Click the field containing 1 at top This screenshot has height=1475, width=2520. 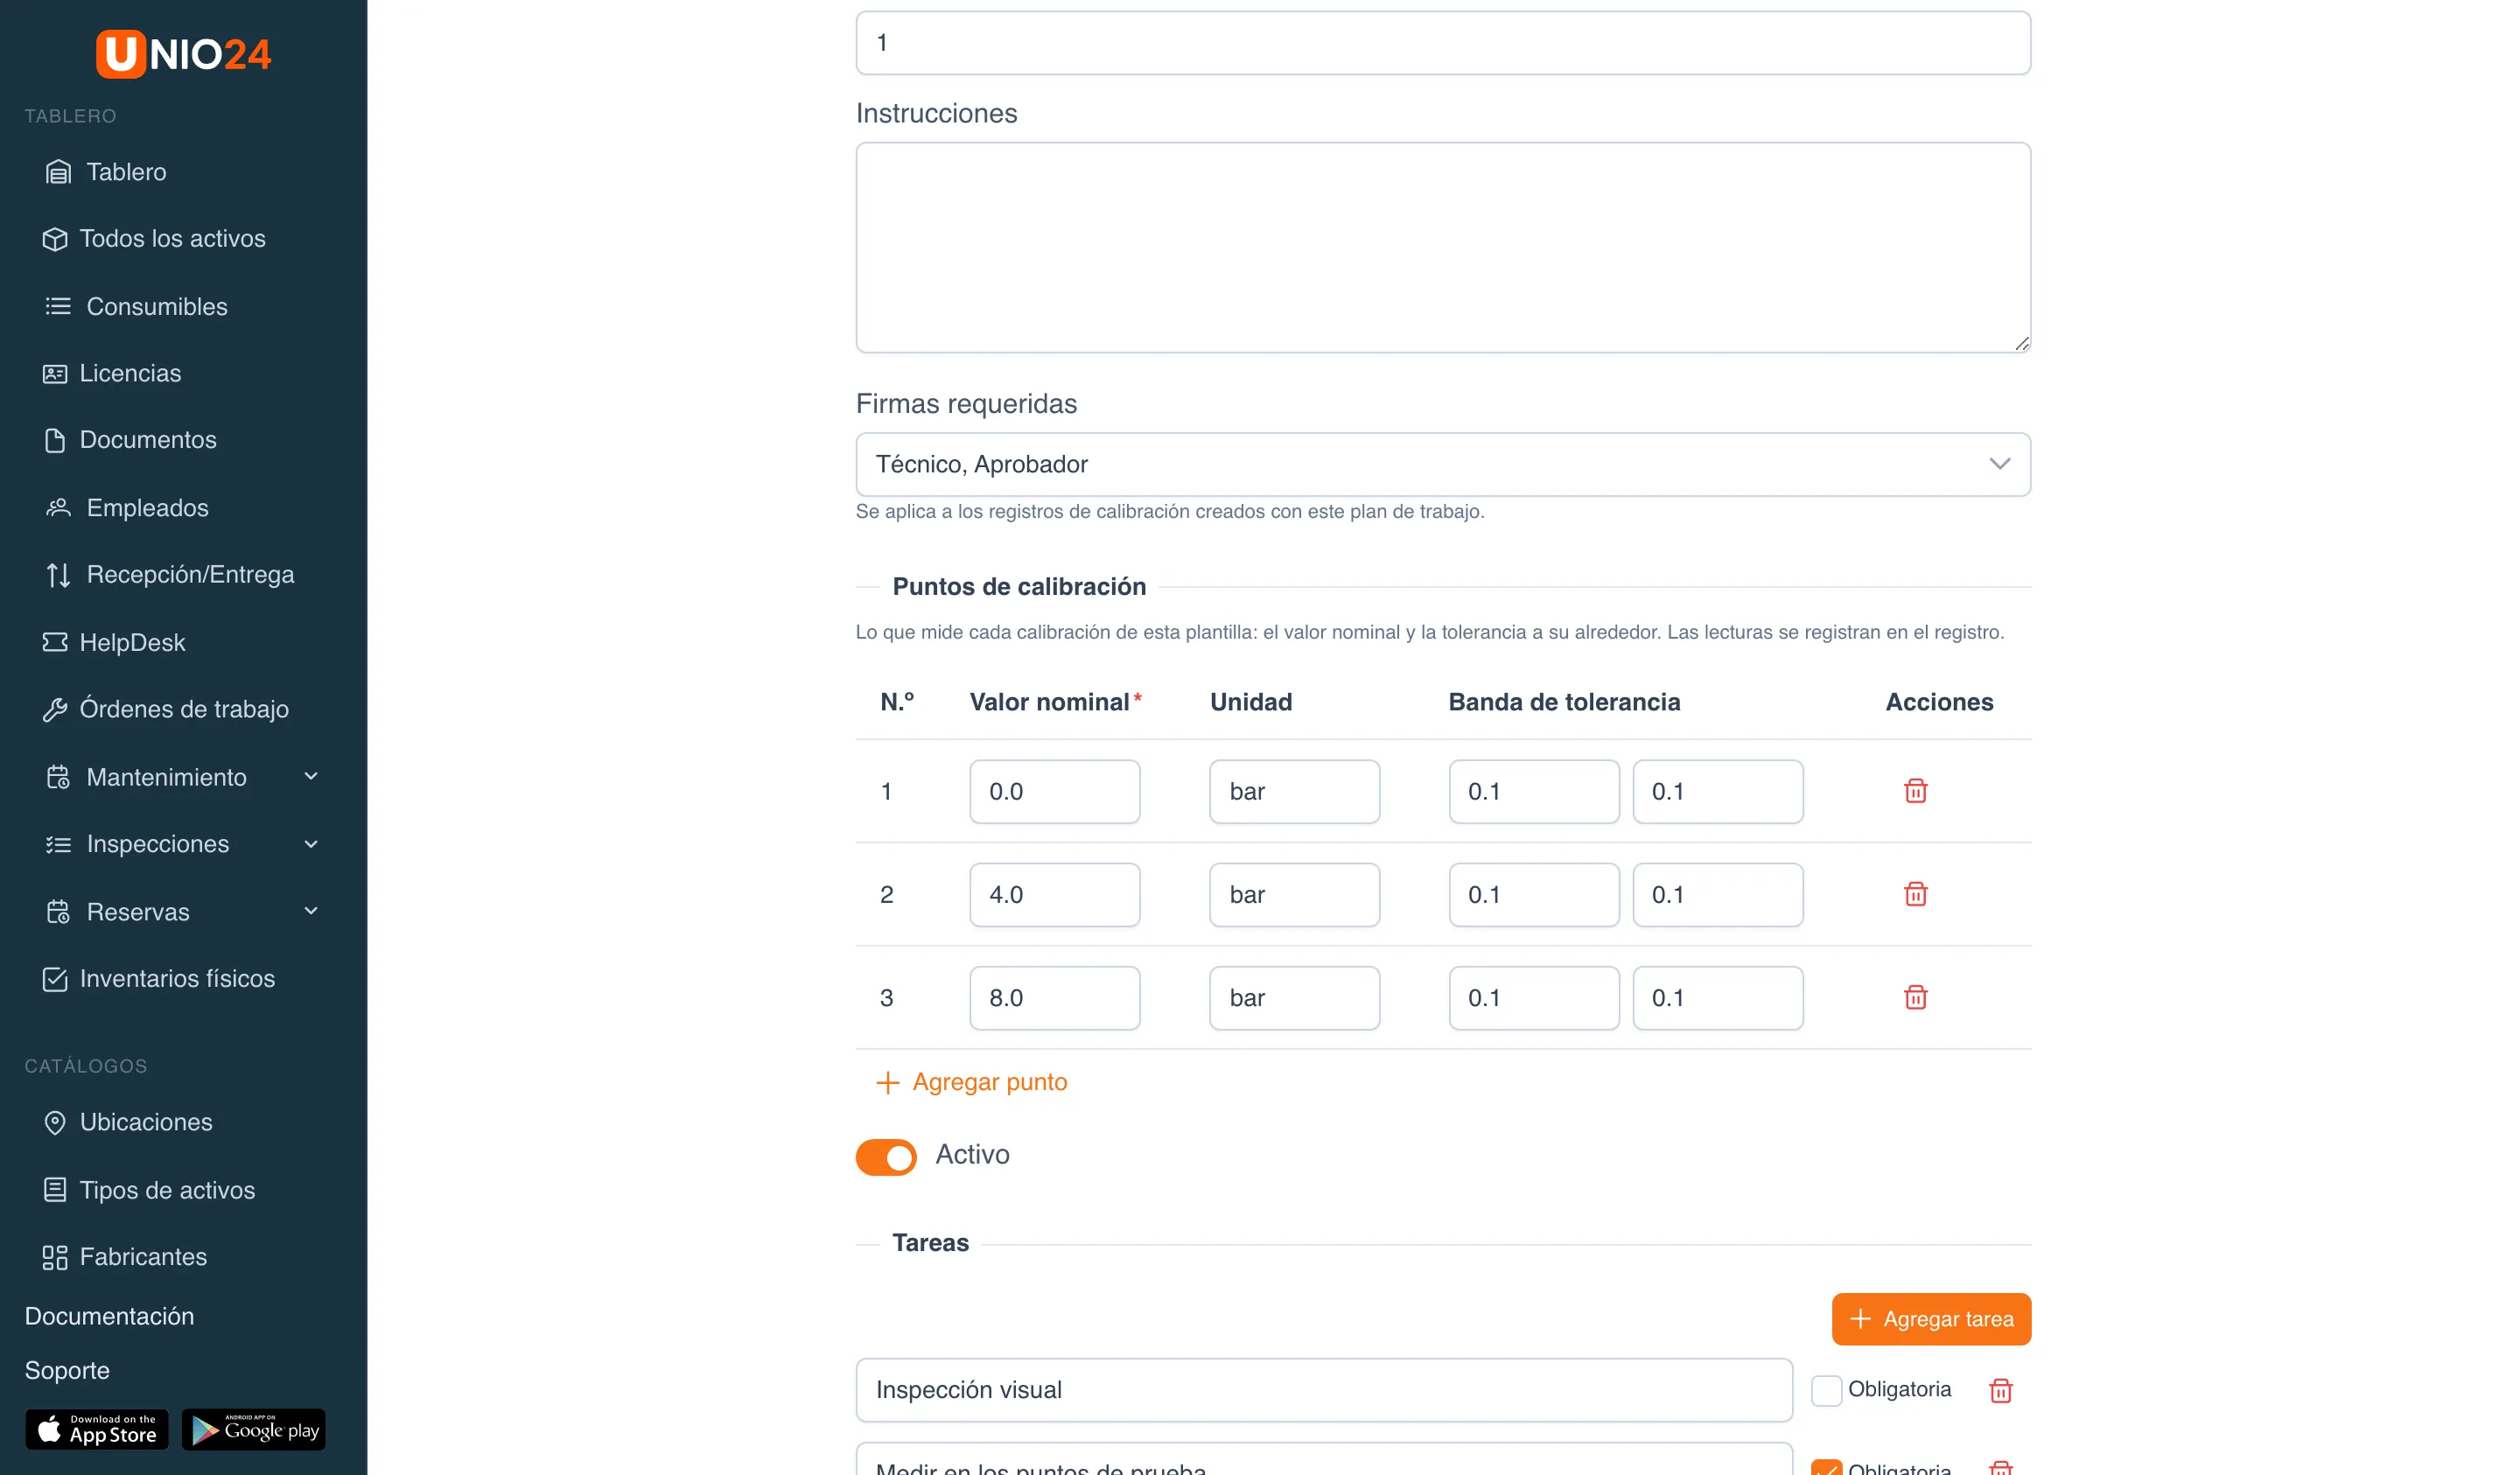click(x=1443, y=43)
